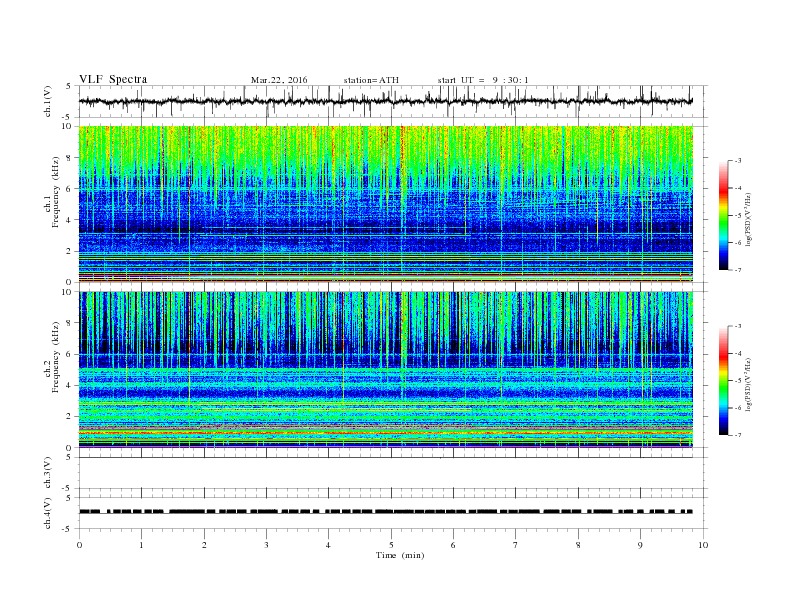This screenshot has height=612, width=792.
Task: Select the ch.2 color bar "log(PSD)(V²/Hz)" label
Action: point(749,384)
